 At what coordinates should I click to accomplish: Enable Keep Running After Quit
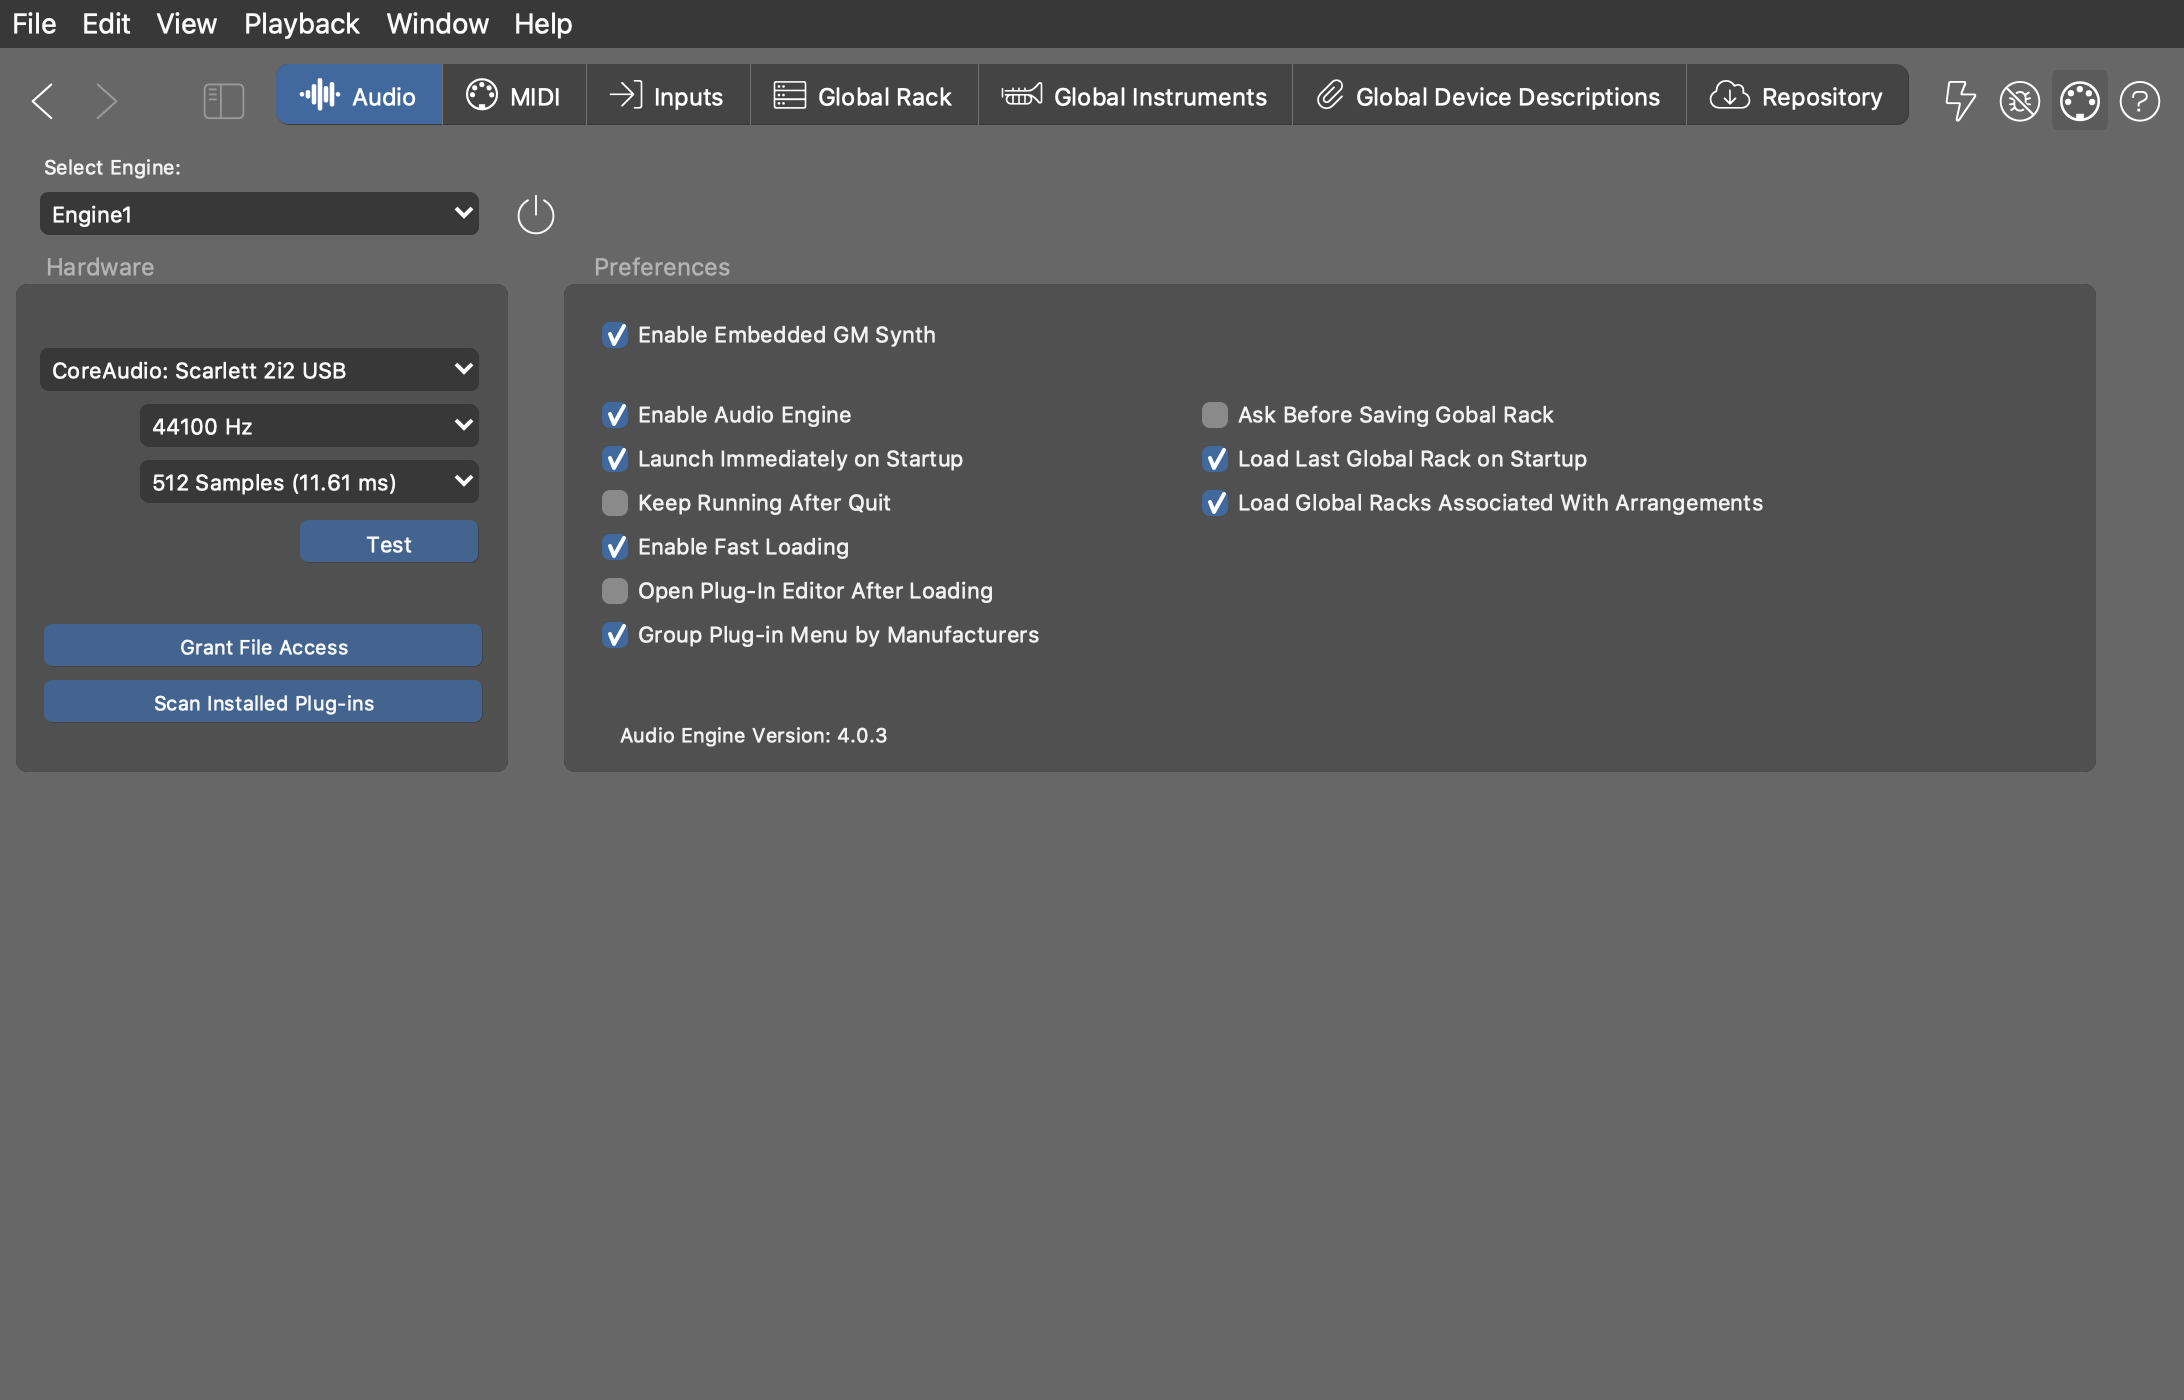click(615, 503)
